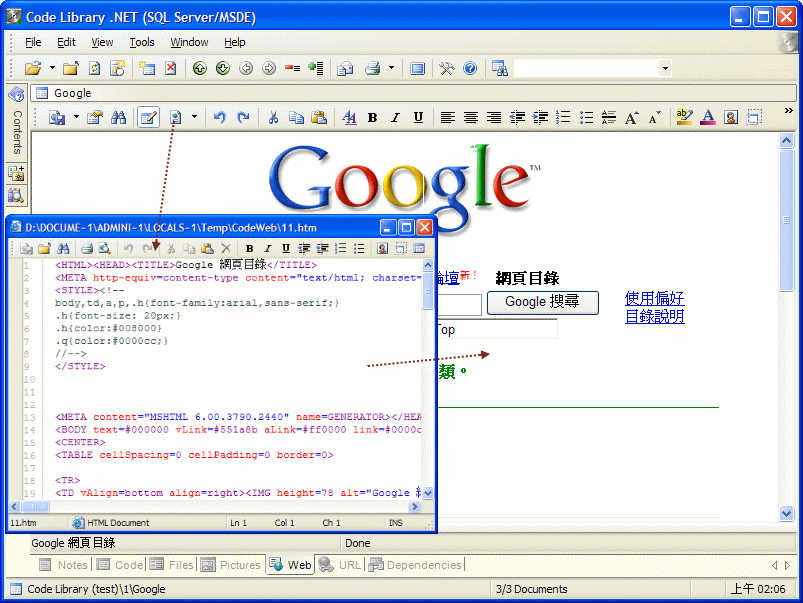The image size is (803, 603).
Task: Click the print icon in 11.htm window toolbar
Action: [x=87, y=248]
